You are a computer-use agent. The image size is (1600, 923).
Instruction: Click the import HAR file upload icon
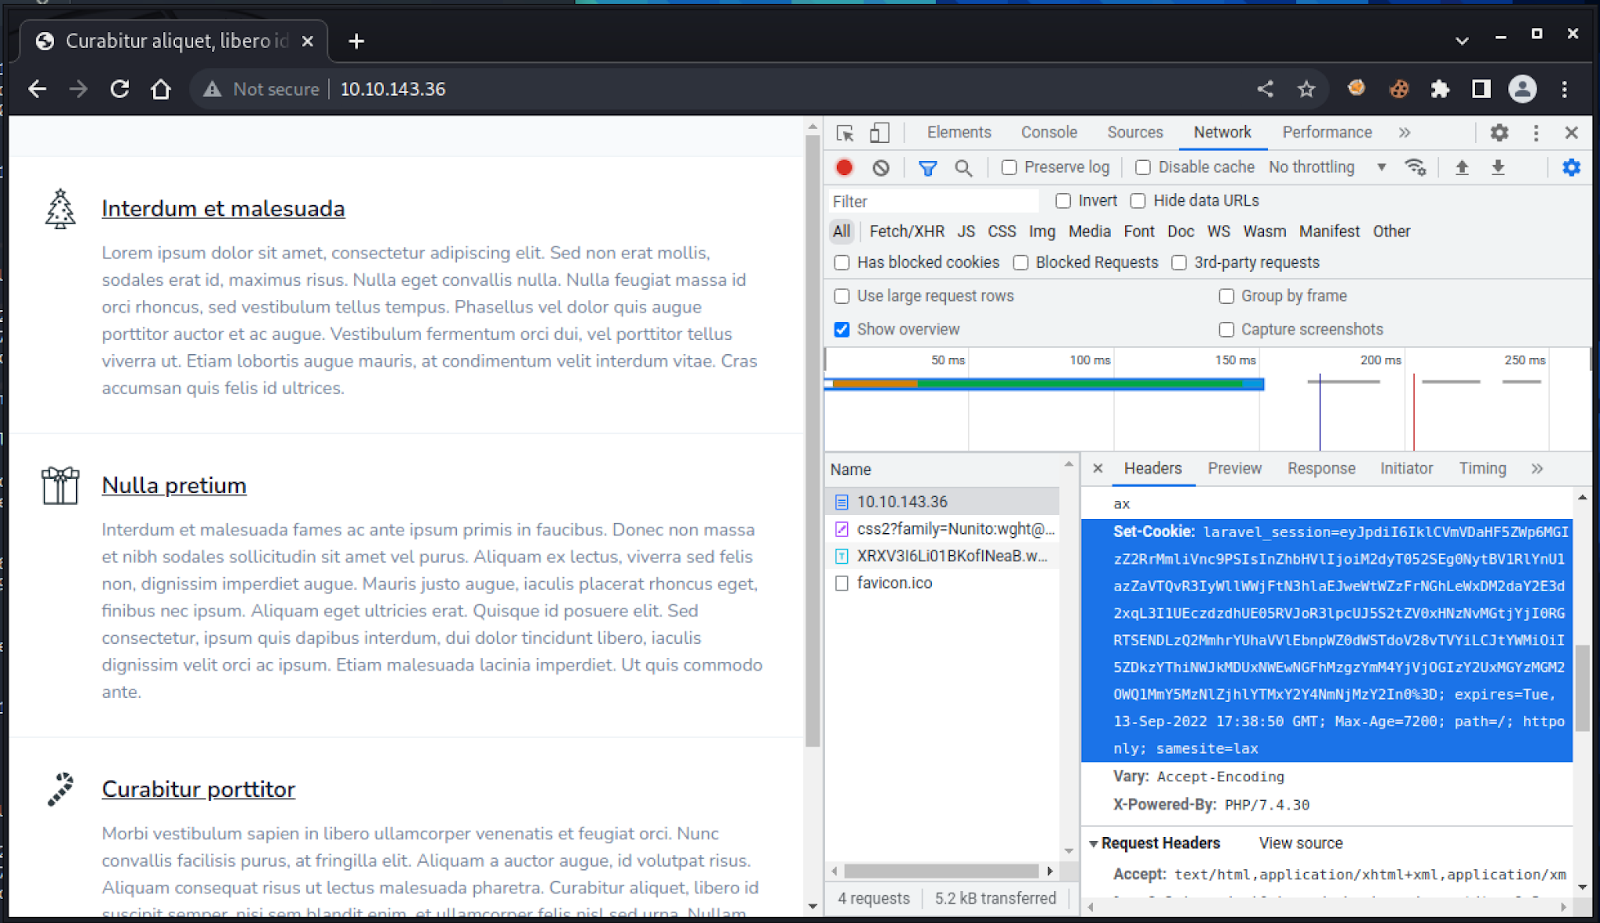[1461, 168]
